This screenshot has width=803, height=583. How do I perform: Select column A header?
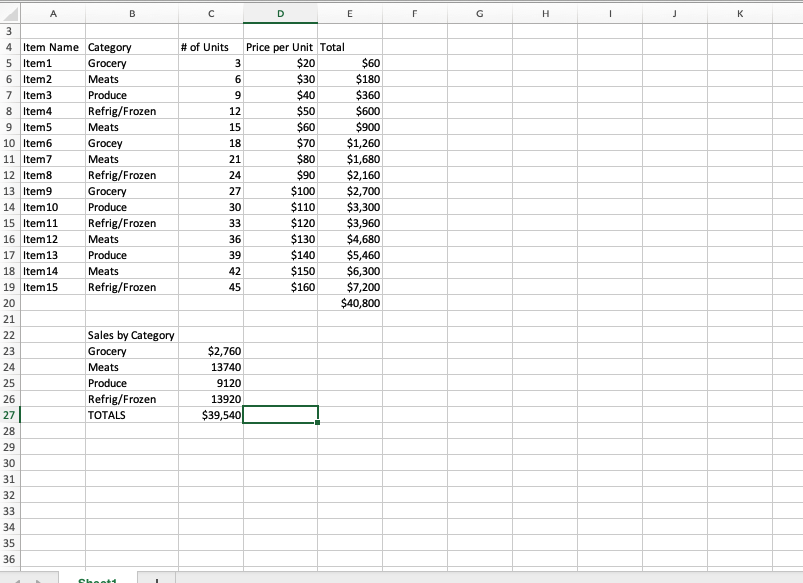(52, 13)
